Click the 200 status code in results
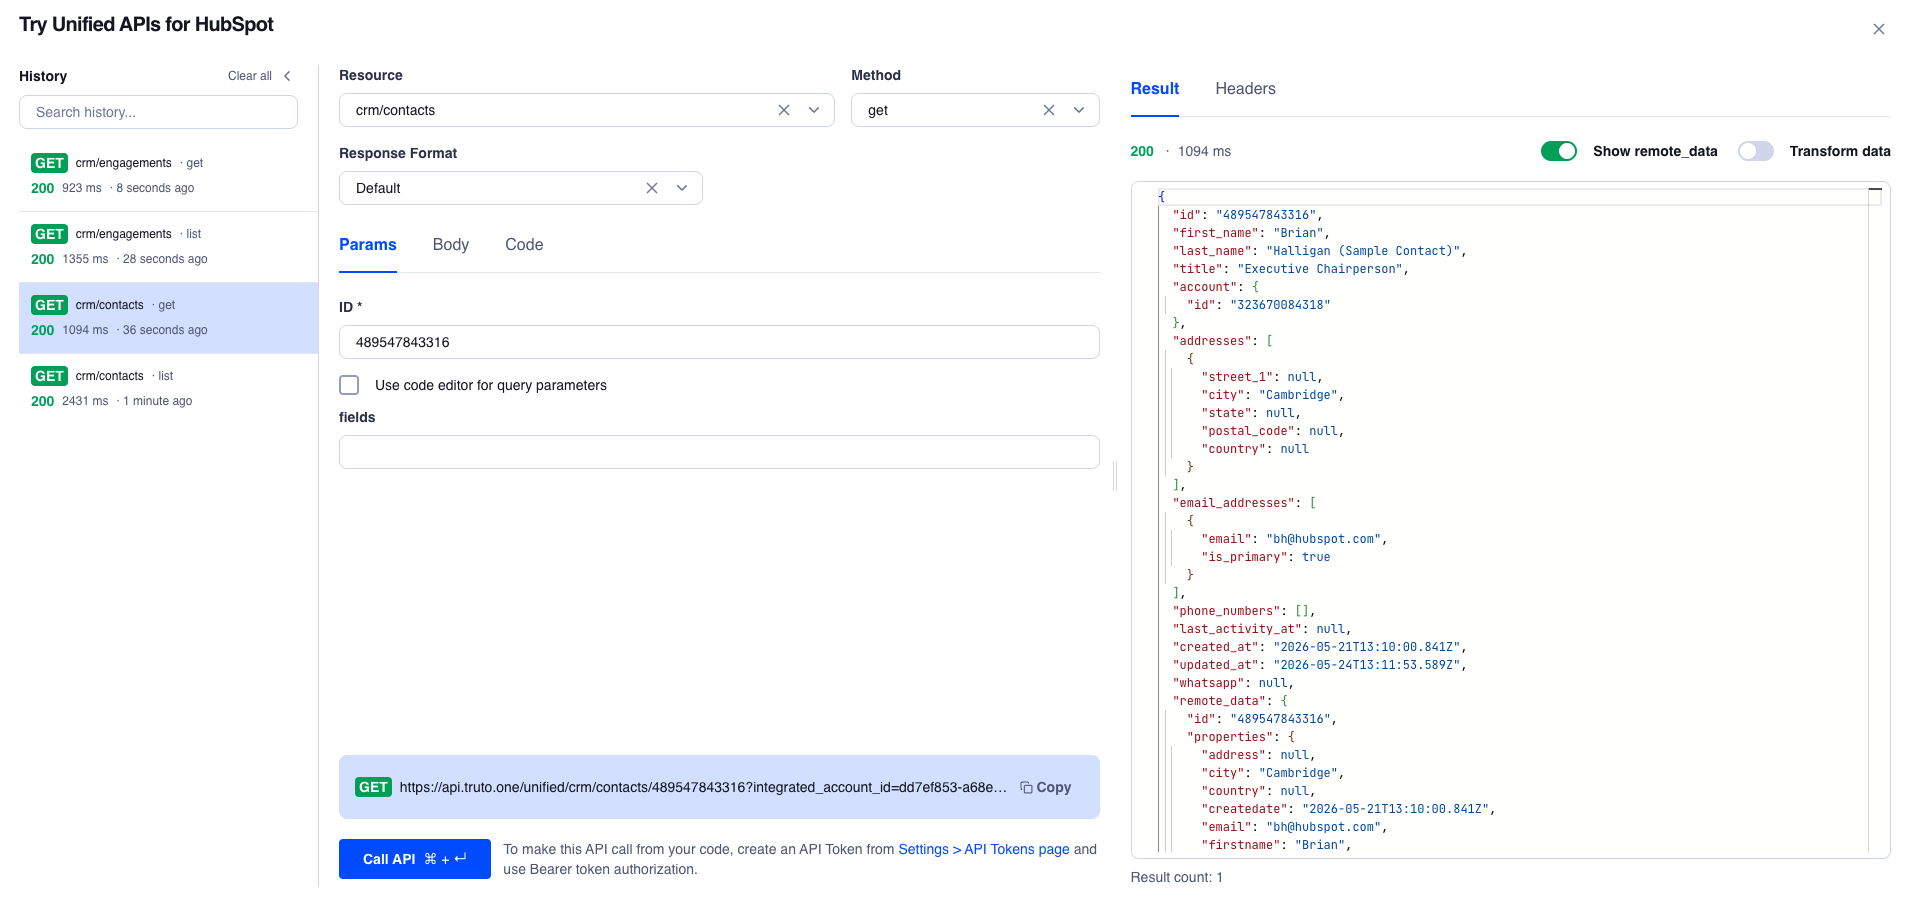 coord(1142,151)
